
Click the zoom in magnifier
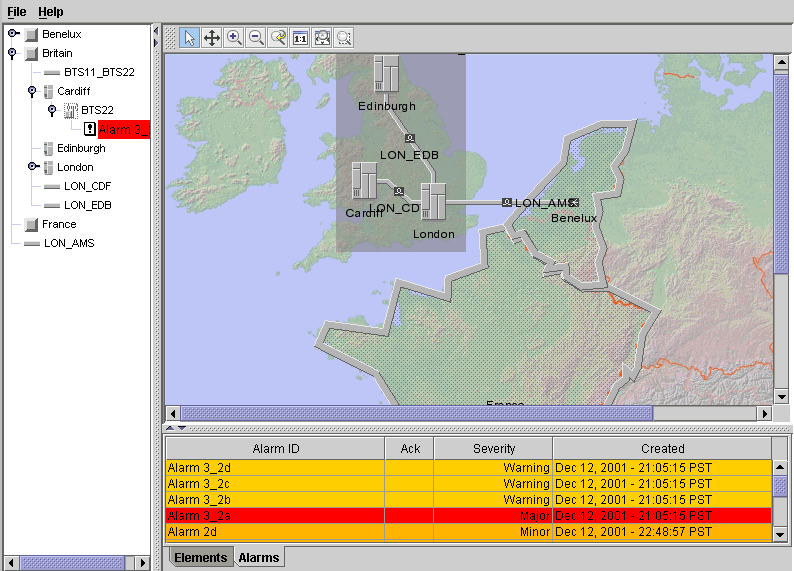point(234,38)
